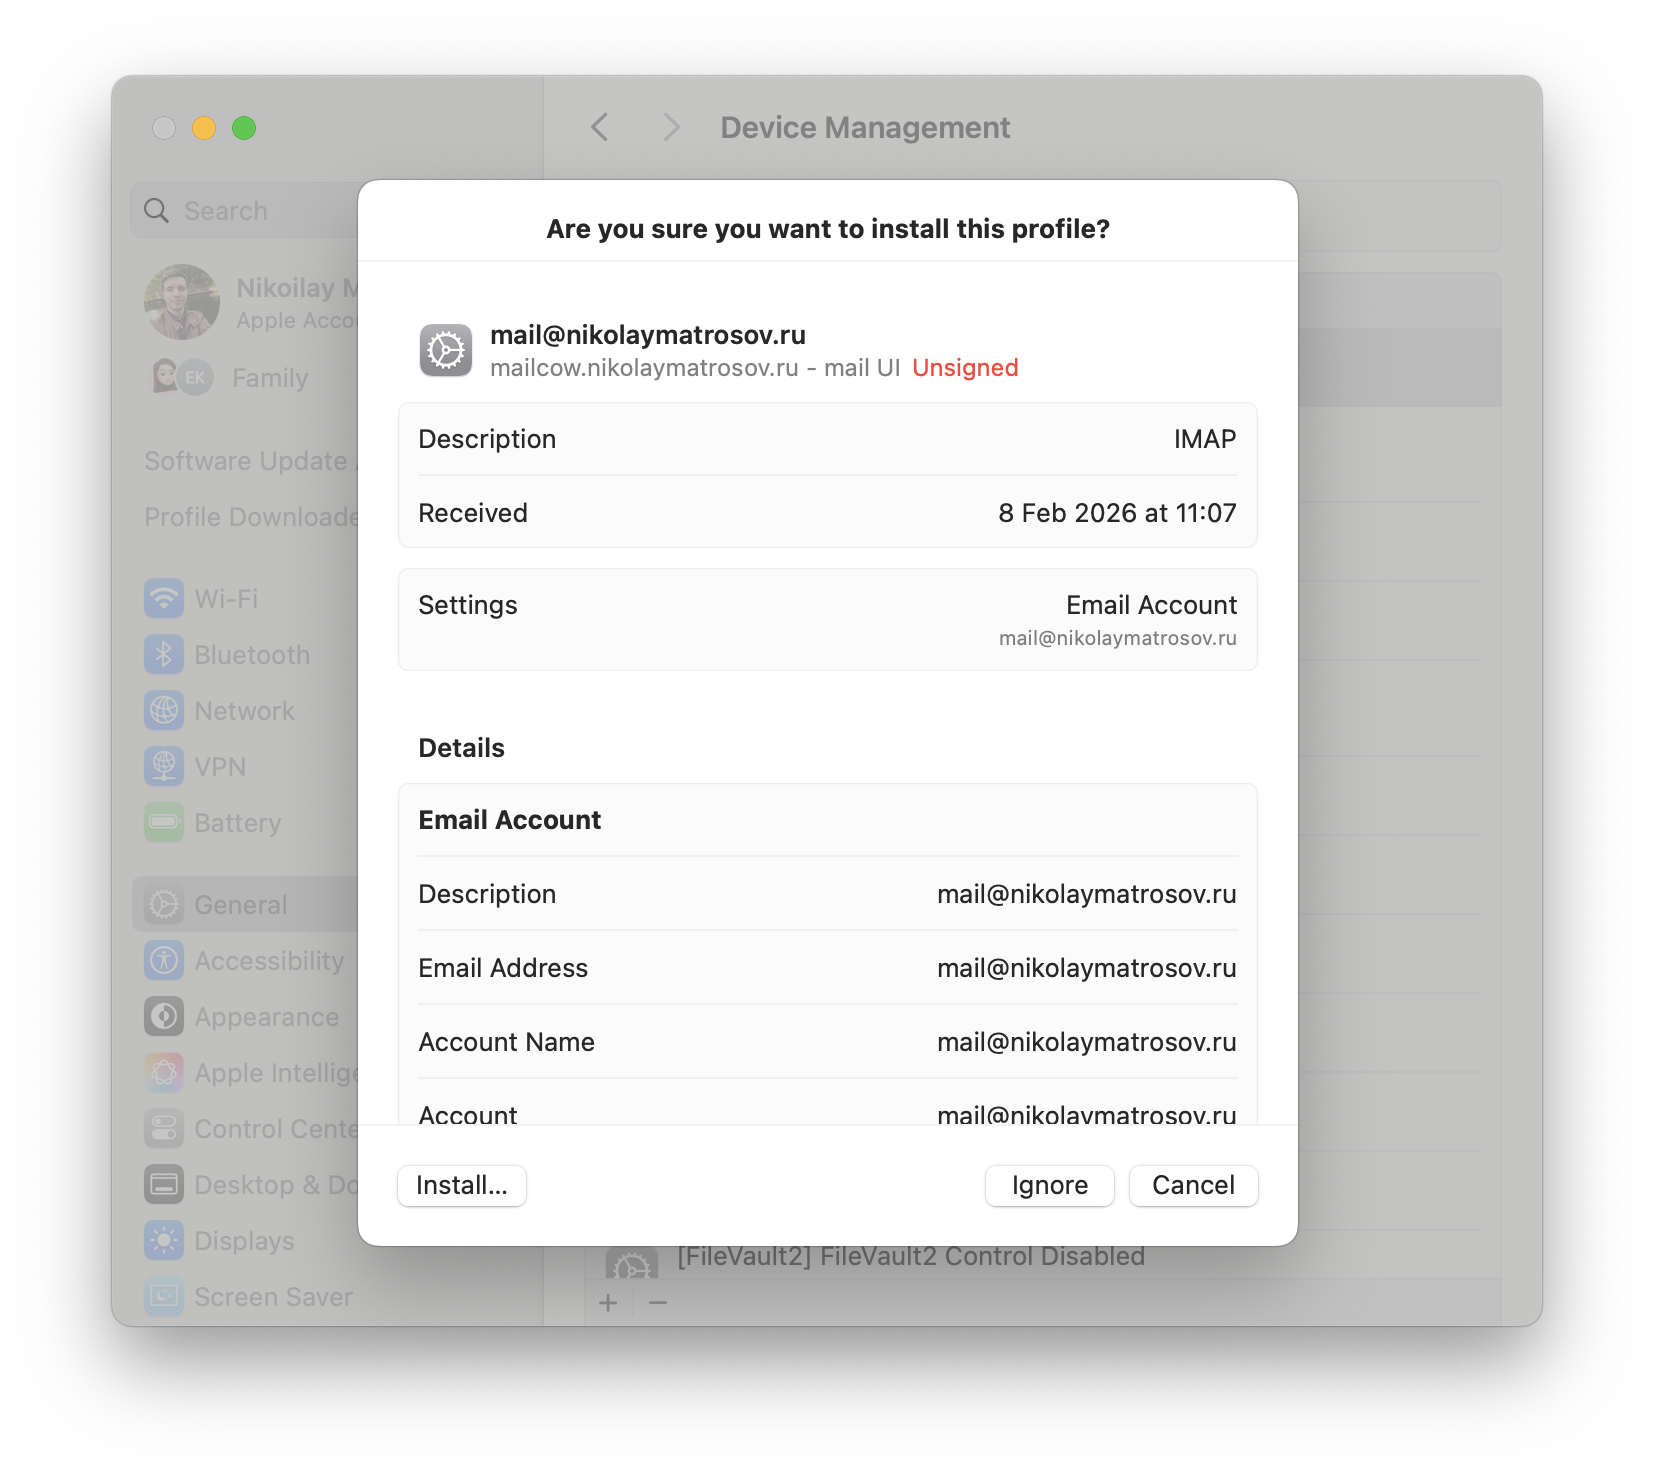The width and height of the screenshot is (1654, 1474).
Task: Select the Displays icon in sidebar
Action: tap(164, 1241)
